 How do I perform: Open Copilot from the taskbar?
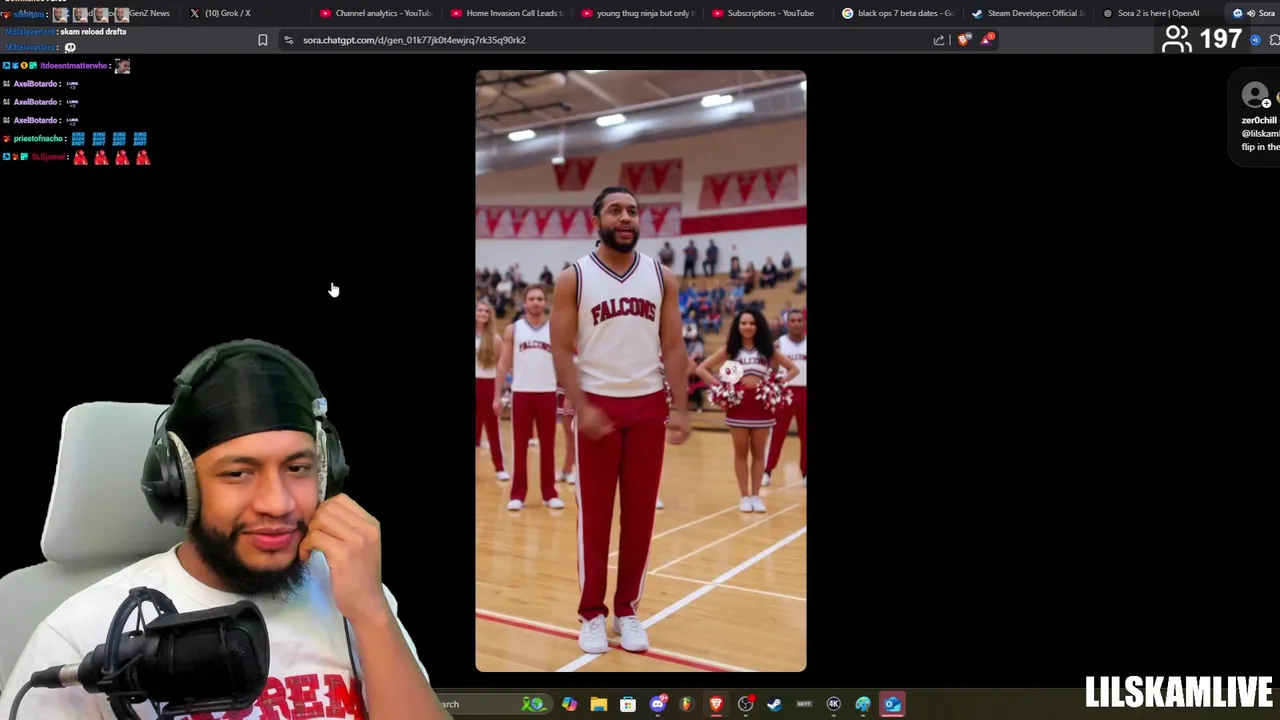pyautogui.click(x=569, y=704)
